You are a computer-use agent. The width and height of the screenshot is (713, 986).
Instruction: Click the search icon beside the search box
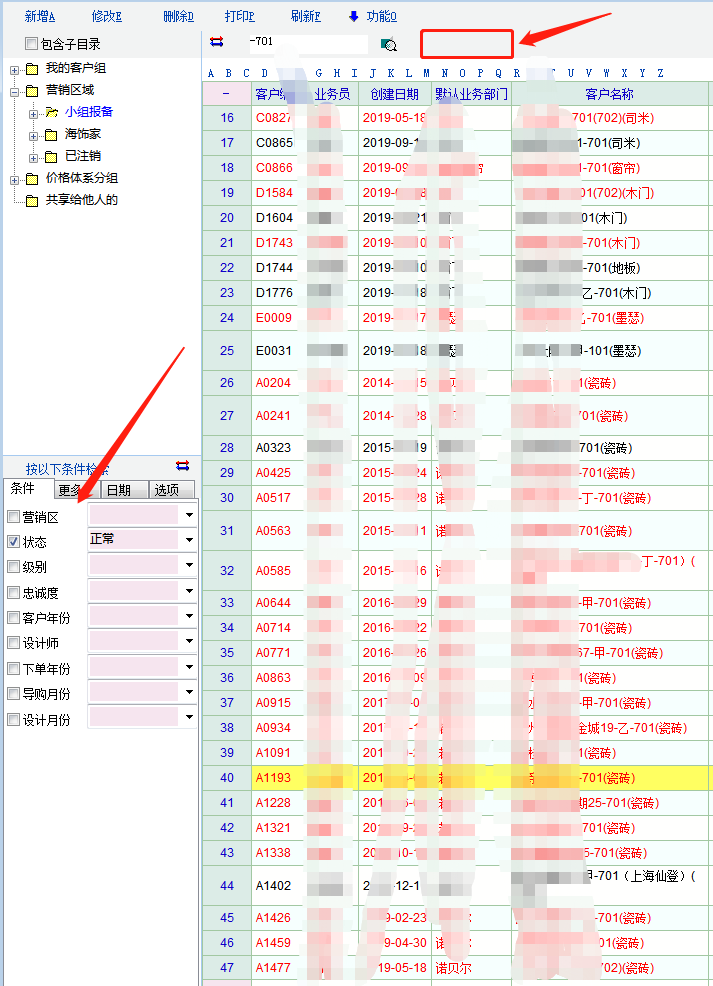[388, 44]
